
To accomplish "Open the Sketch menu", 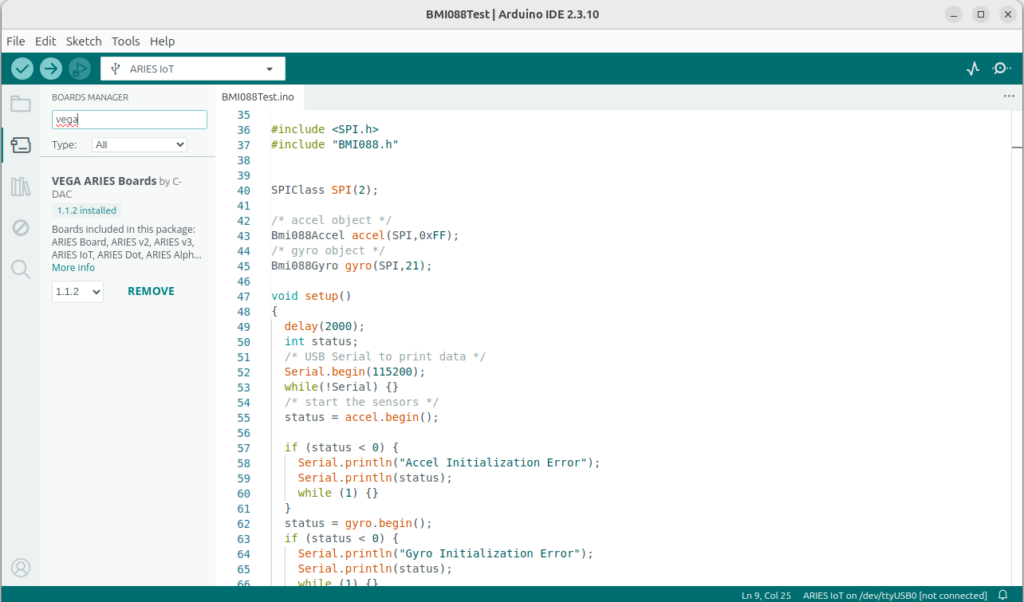I will [84, 41].
